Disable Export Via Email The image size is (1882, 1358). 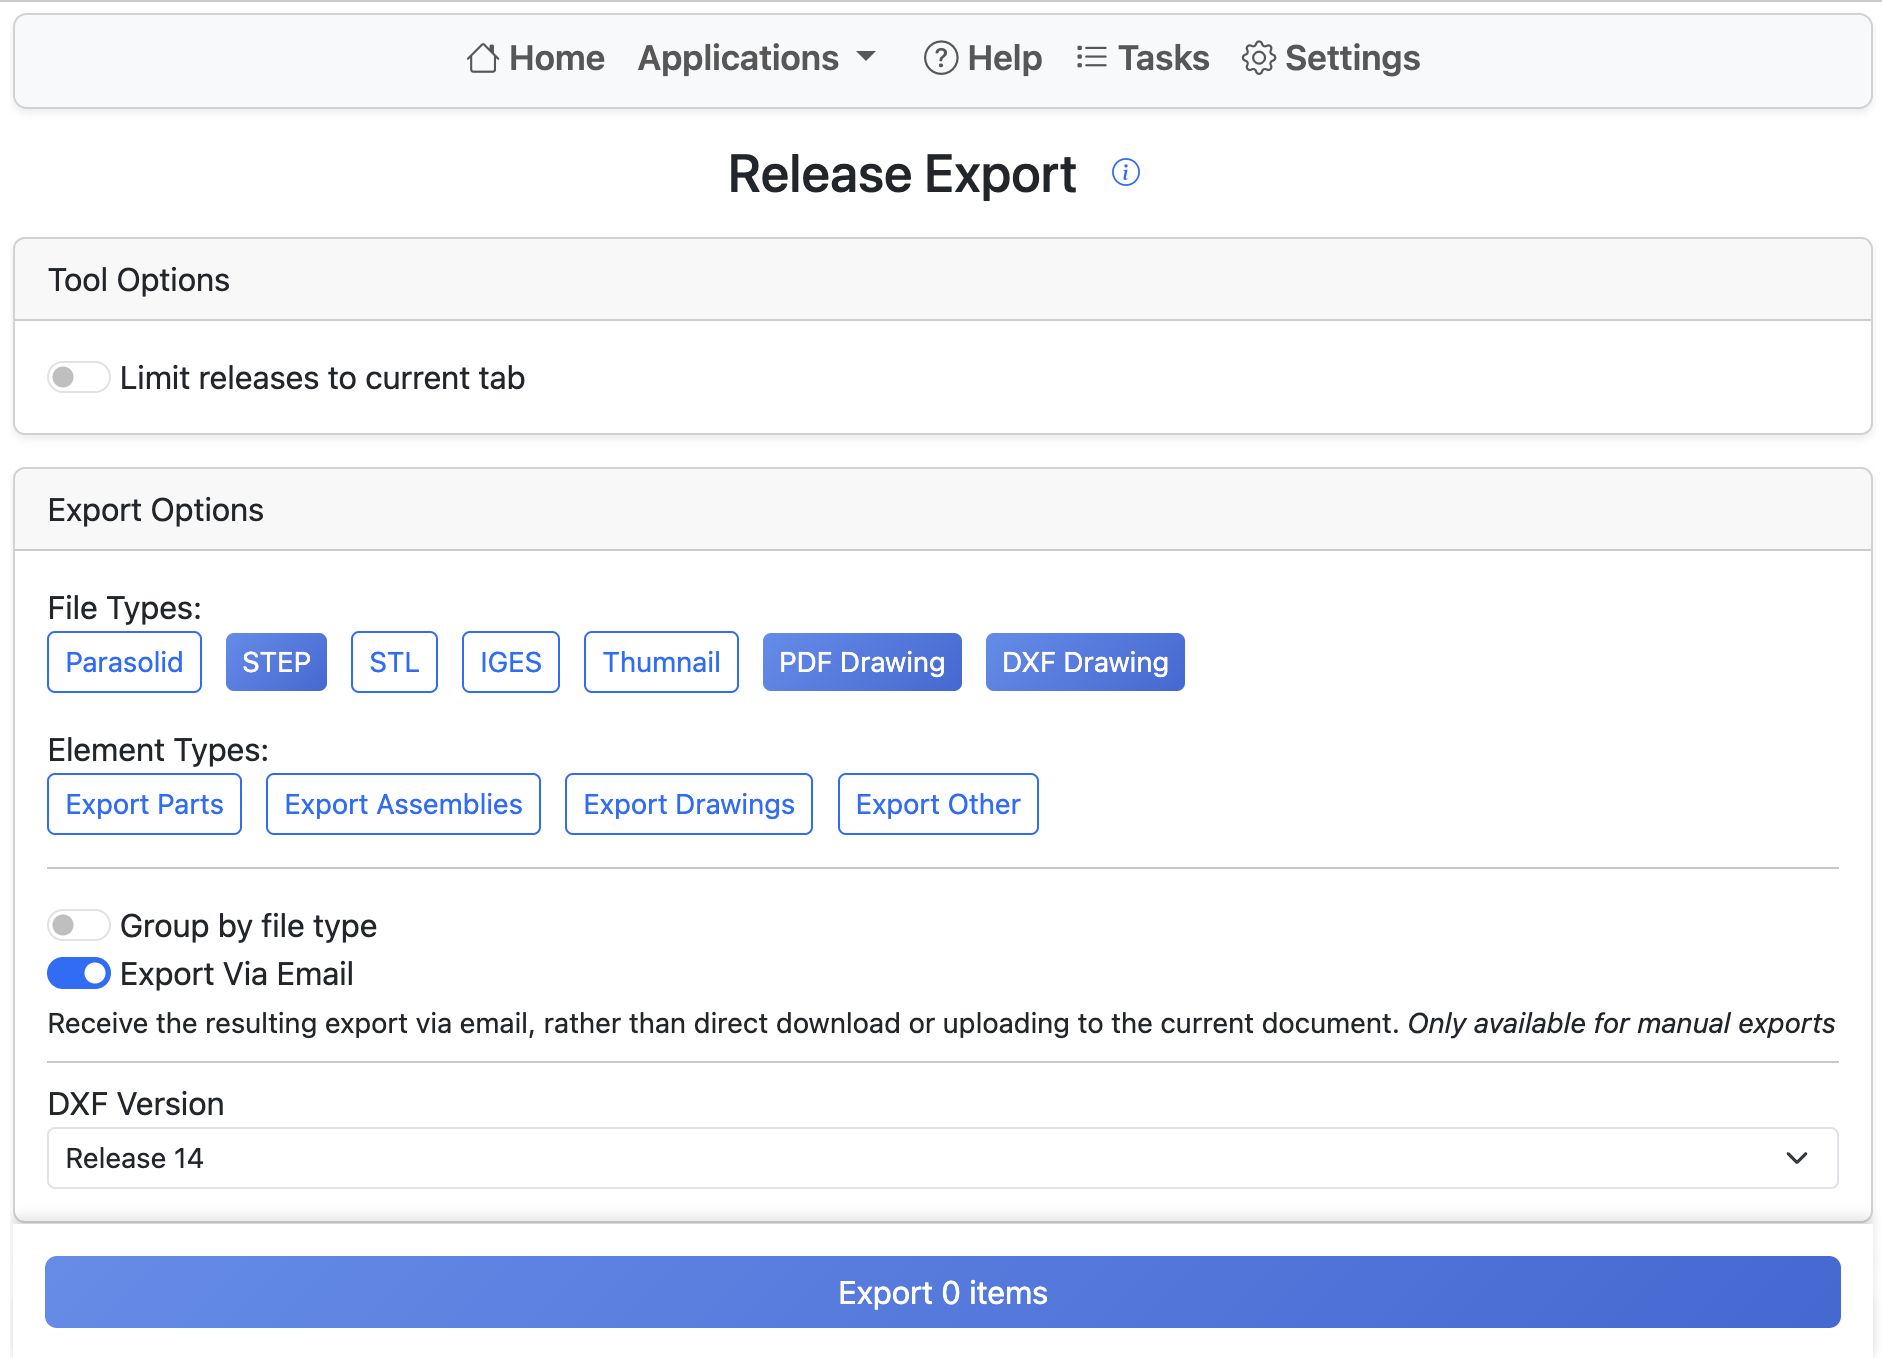78,973
